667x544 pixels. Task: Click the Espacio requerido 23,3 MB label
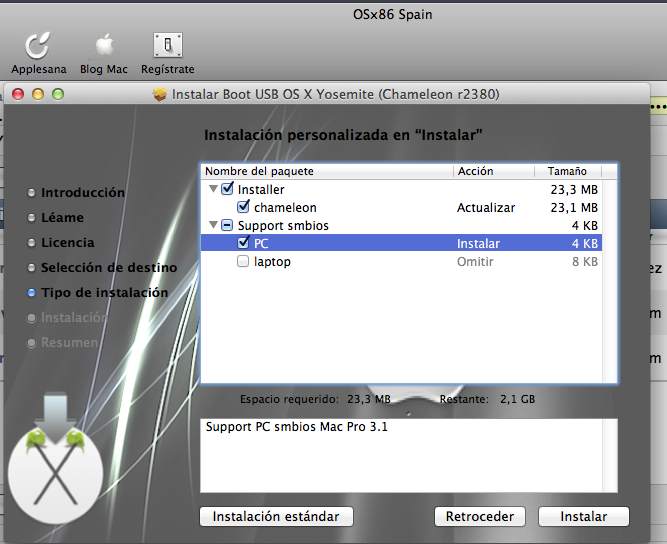coord(315,399)
